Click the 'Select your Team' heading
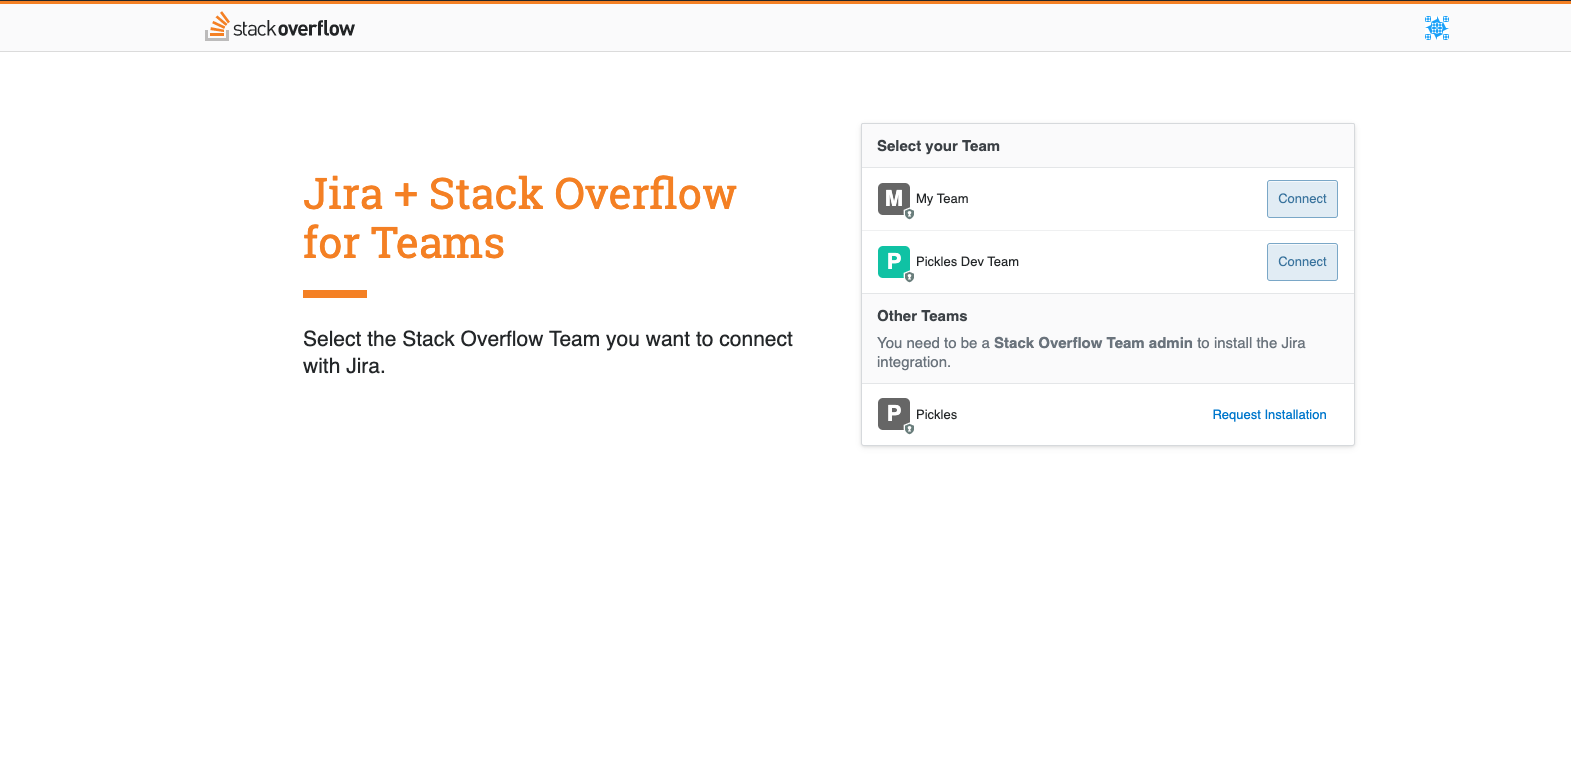 (938, 146)
